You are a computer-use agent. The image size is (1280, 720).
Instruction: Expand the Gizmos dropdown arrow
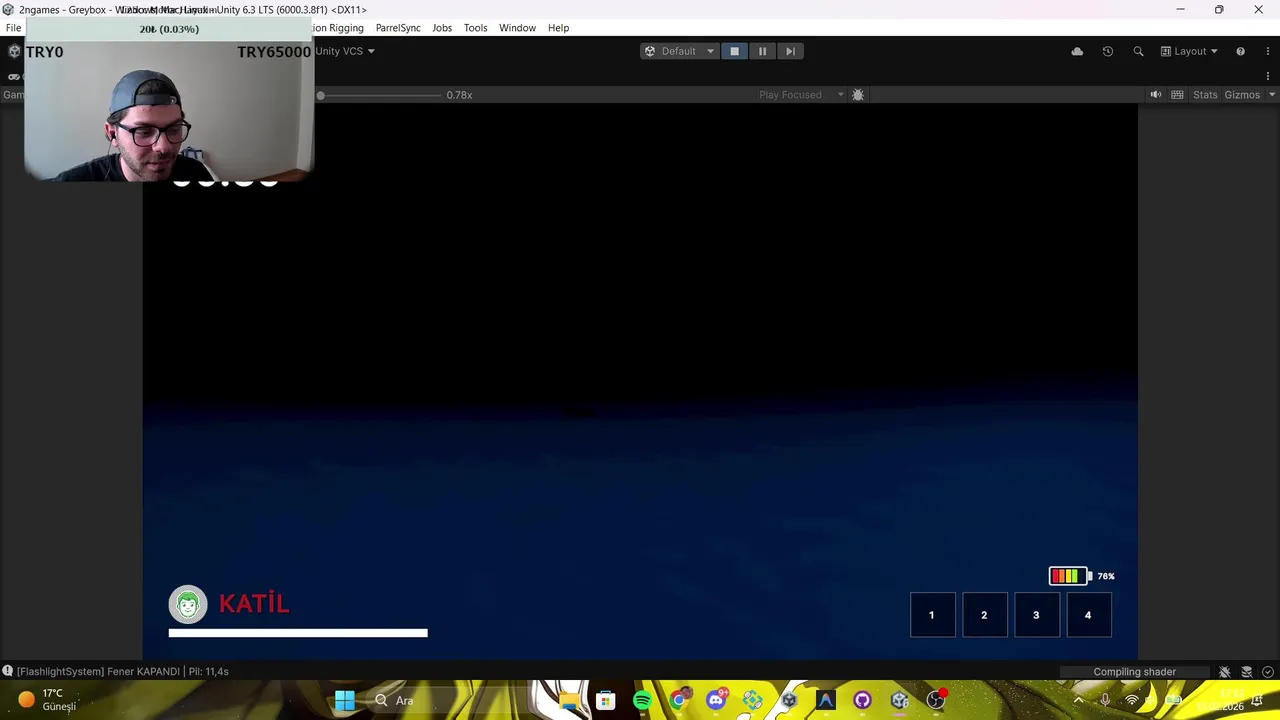point(1271,95)
